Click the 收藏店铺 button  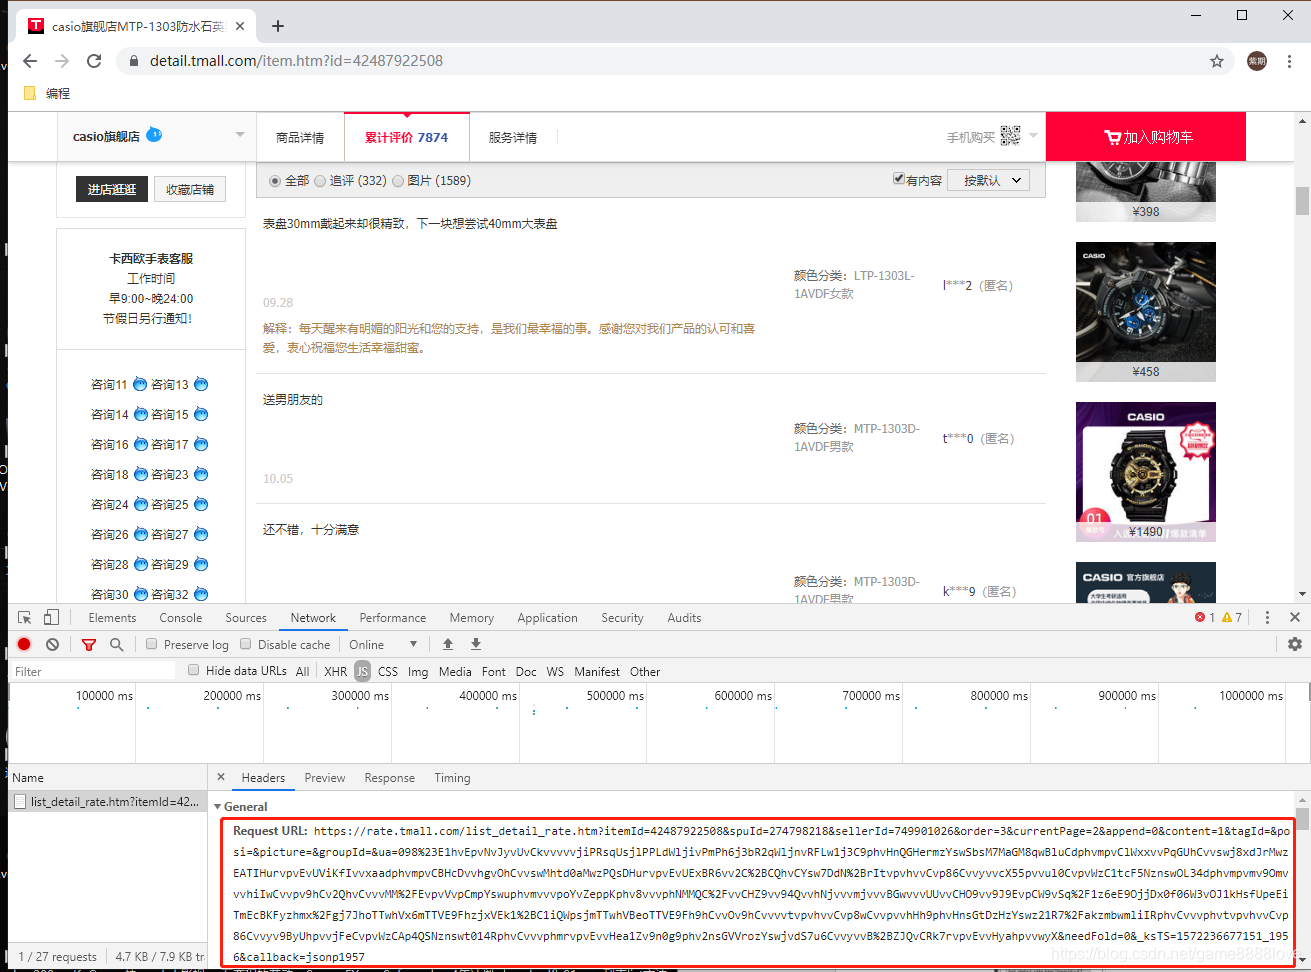190,189
